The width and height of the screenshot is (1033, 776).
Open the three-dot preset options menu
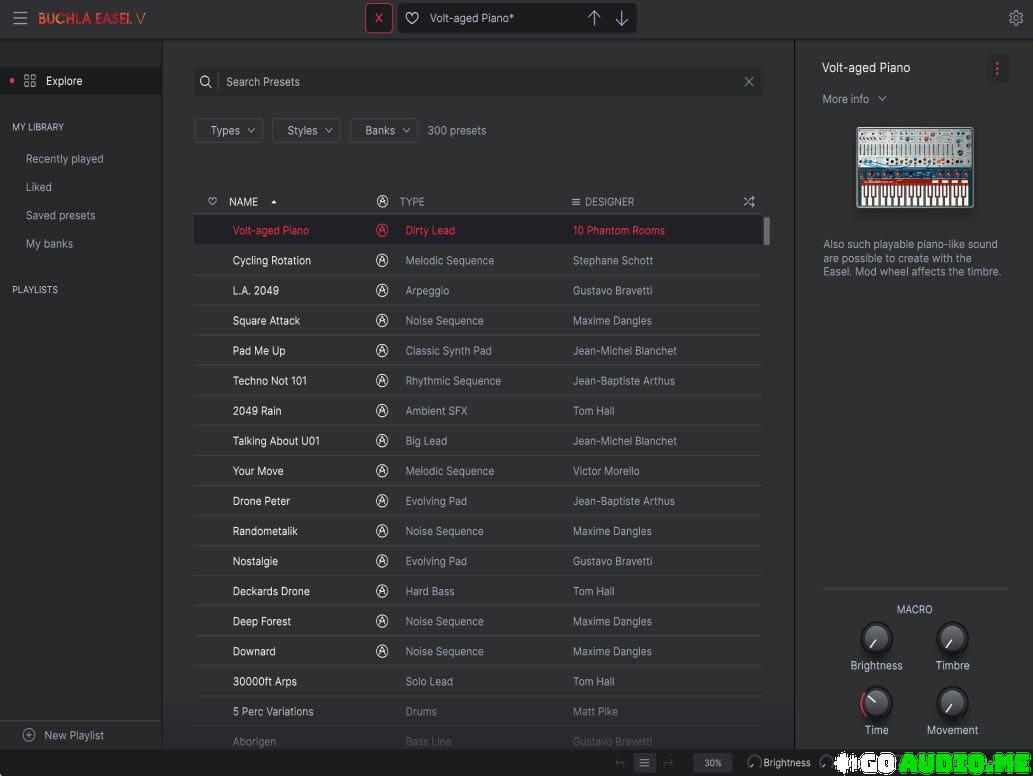point(997,69)
